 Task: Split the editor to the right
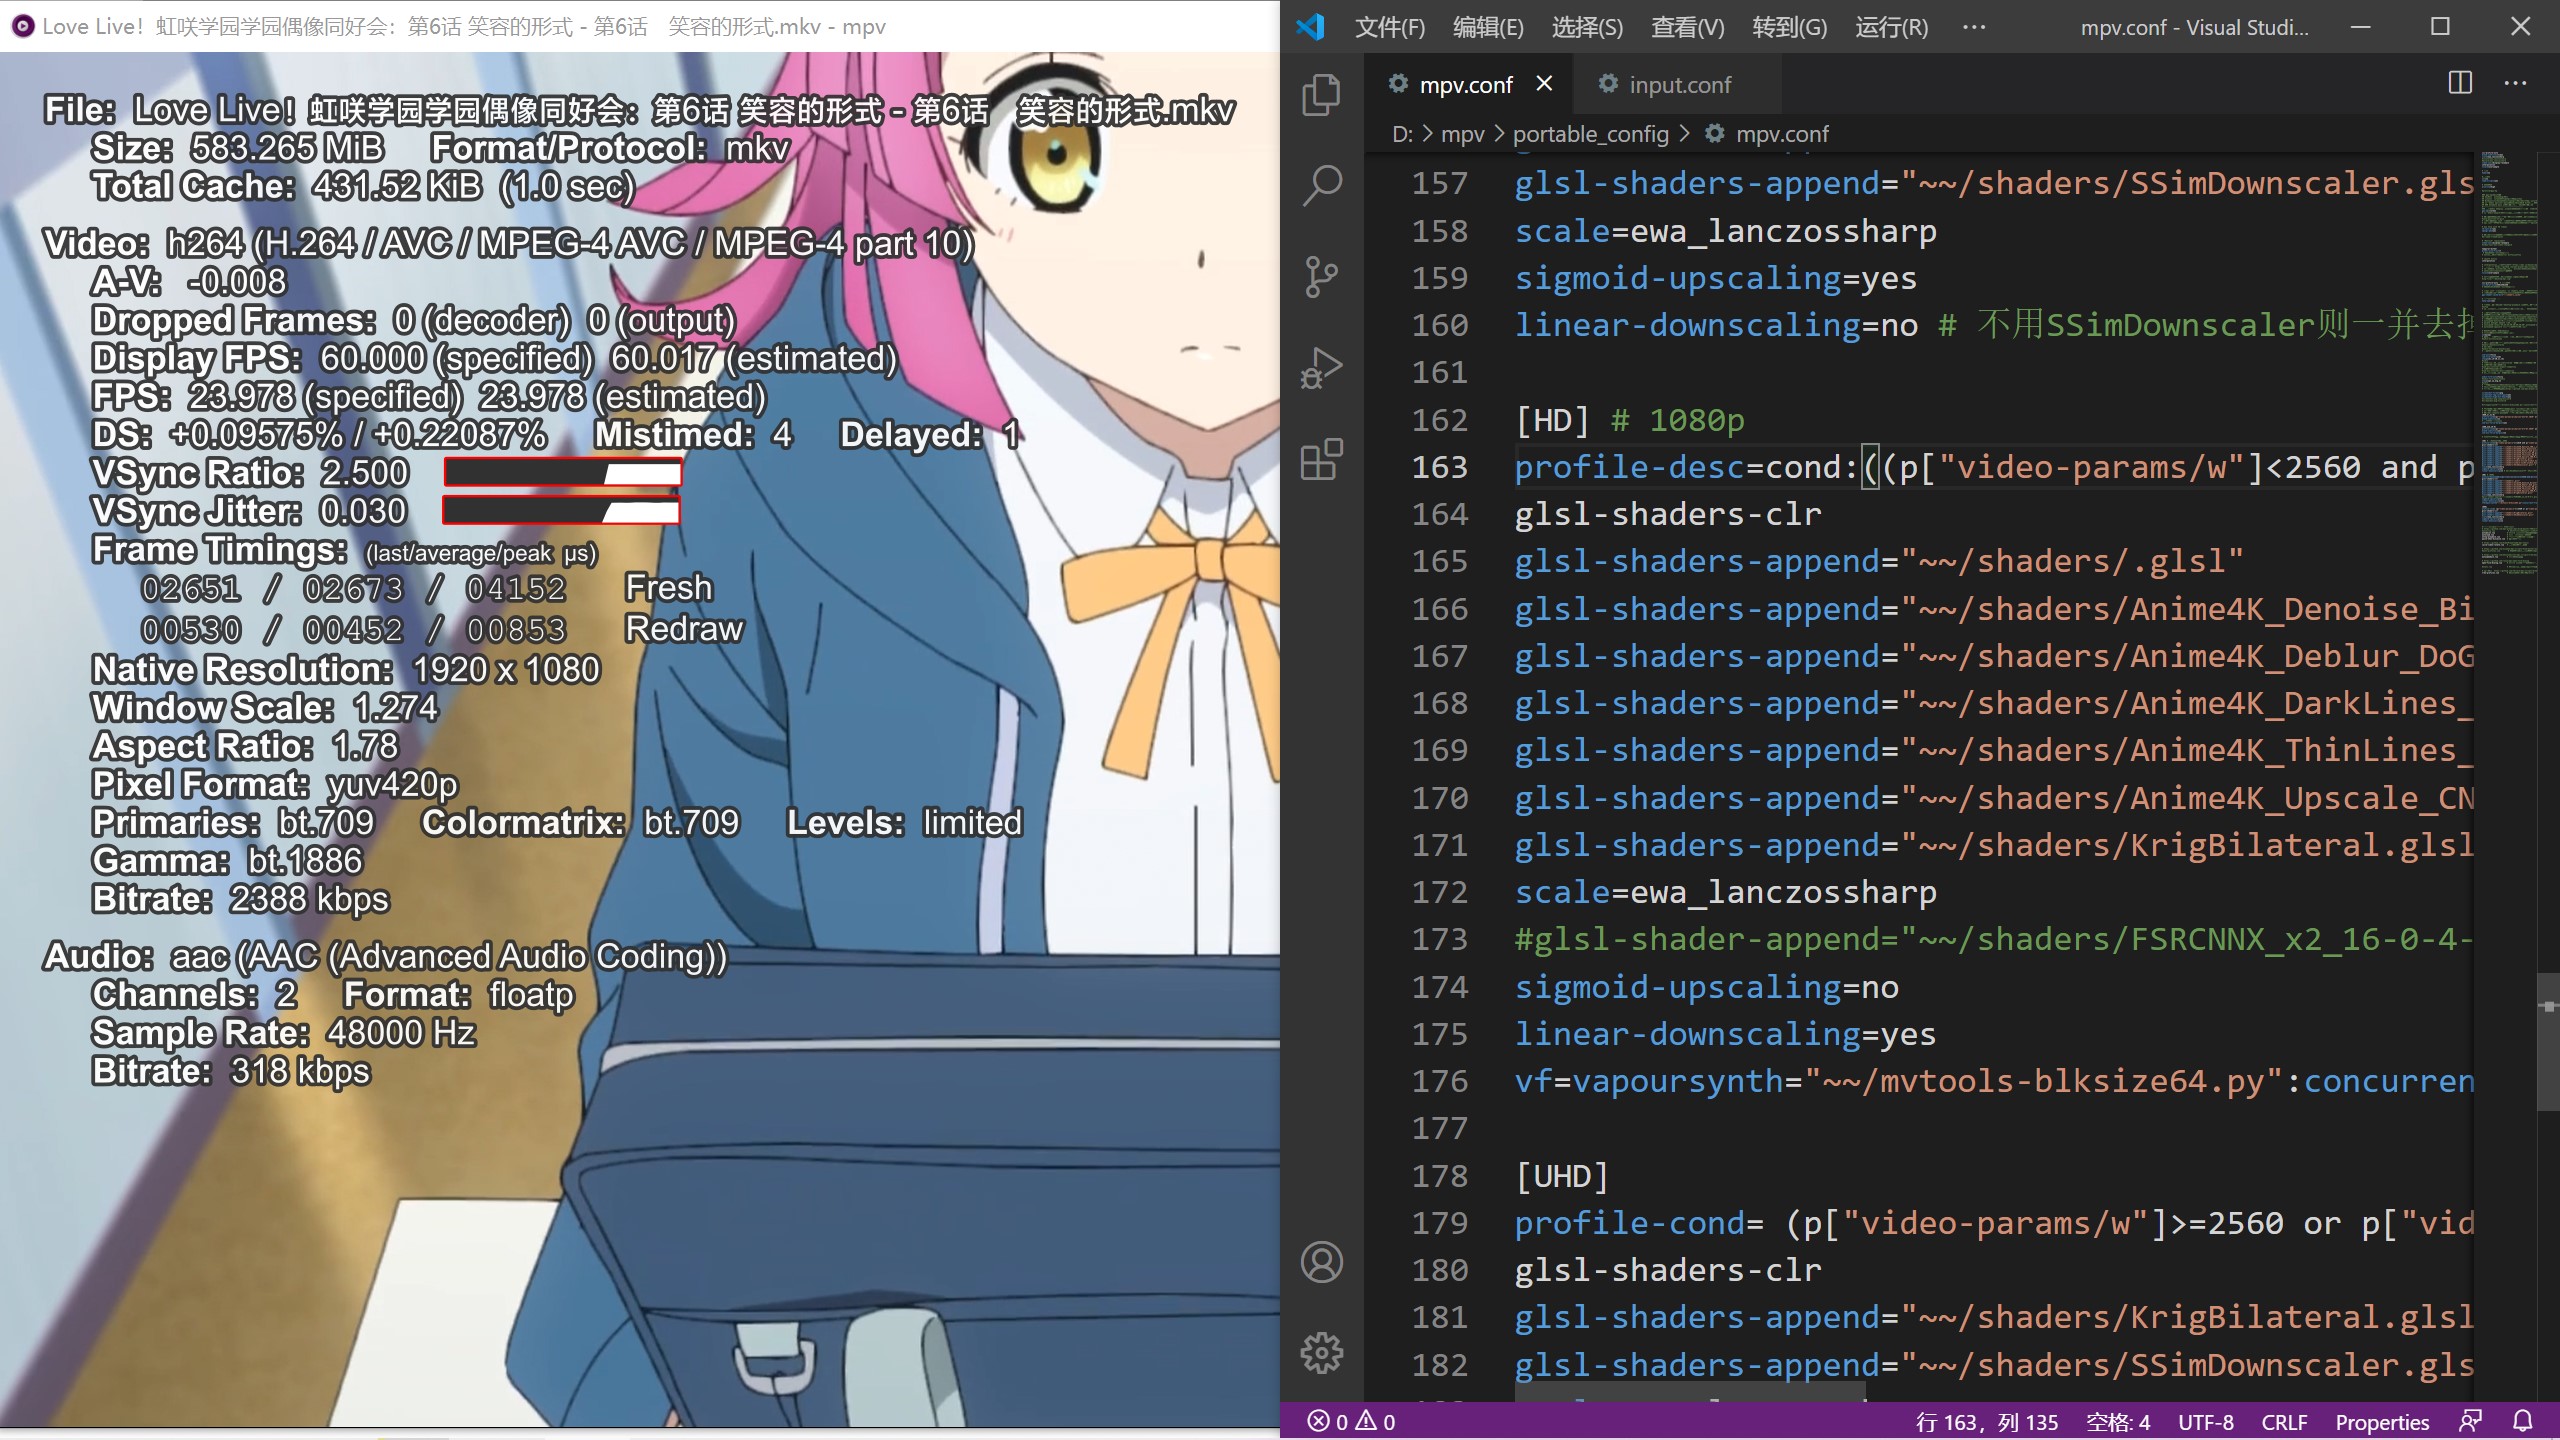[x=2460, y=83]
